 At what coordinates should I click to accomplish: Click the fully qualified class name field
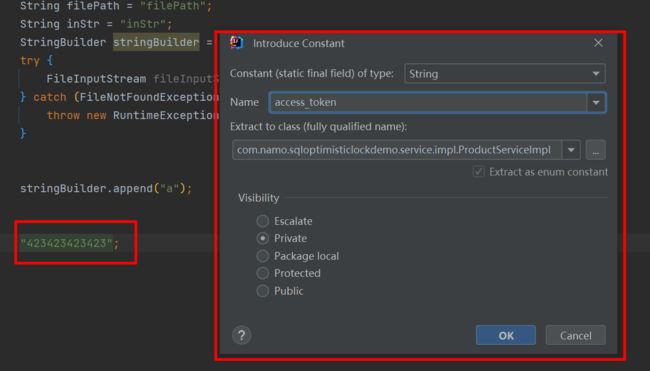pos(397,150)
